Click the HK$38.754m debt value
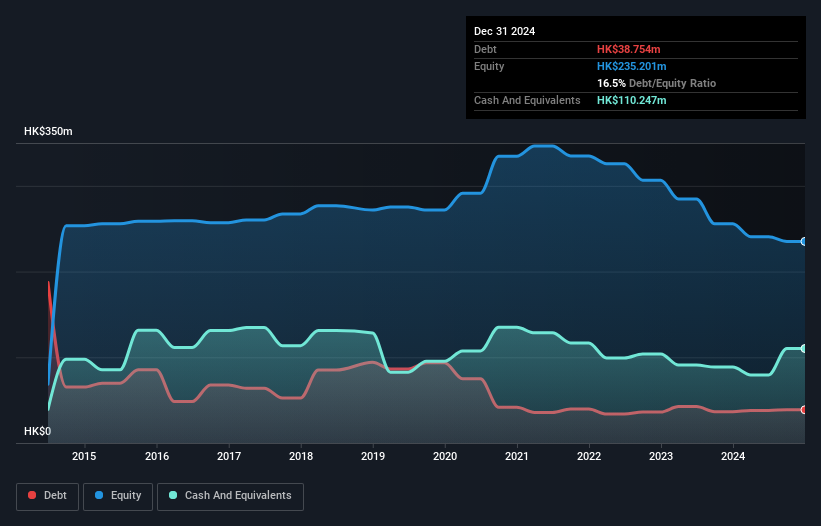This screenshot has height=526, width=821. click(x=628, y=49)
